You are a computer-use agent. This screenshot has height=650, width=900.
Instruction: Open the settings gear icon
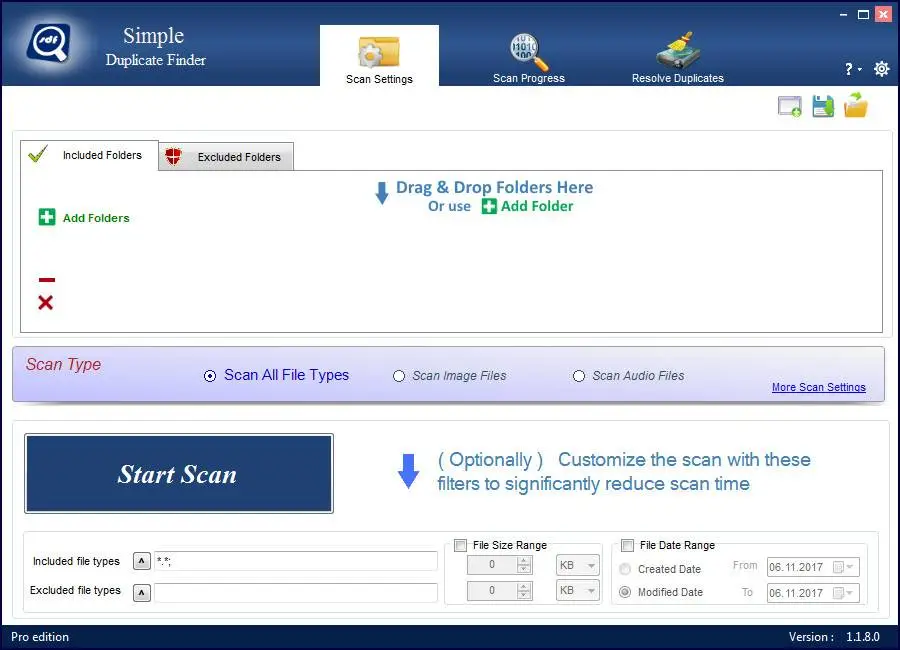[x=882, y=69]
